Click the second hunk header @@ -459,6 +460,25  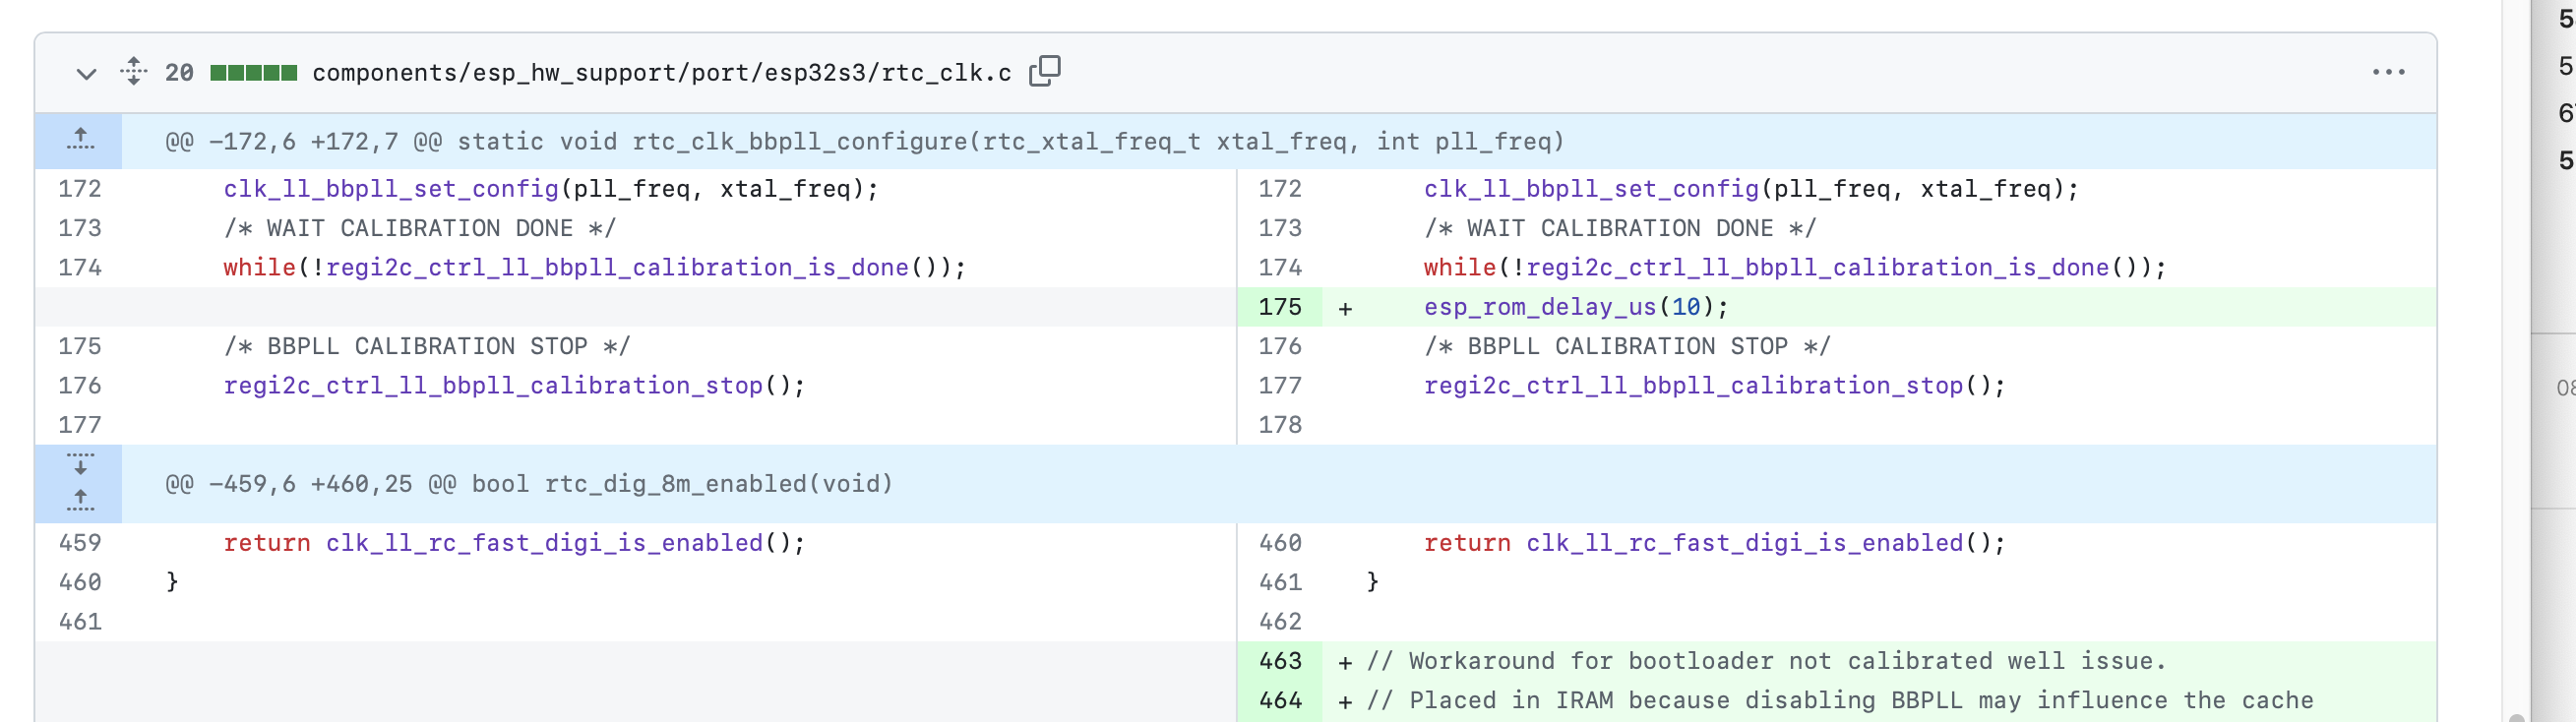tap(528, 484)
